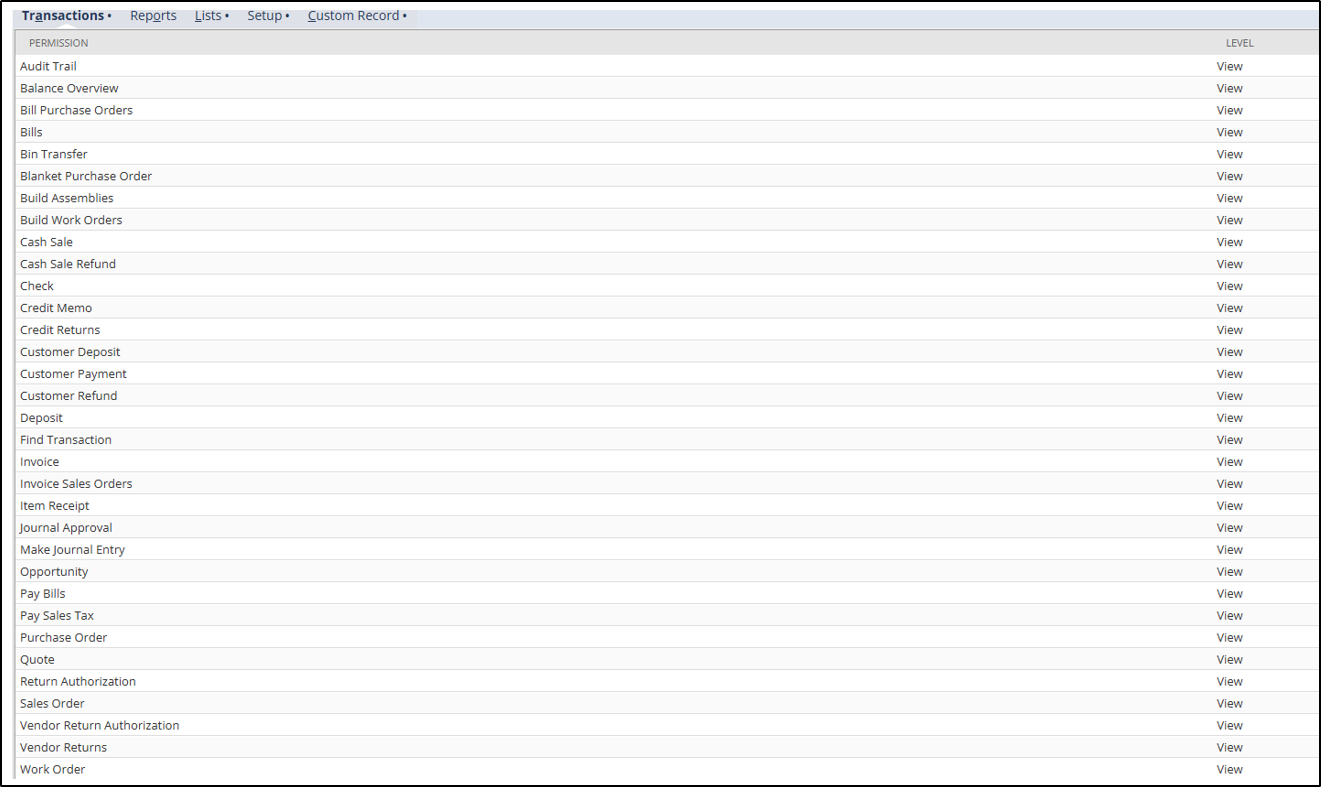
Task: Click the Invoice permission row
Action: click(667, 462)
